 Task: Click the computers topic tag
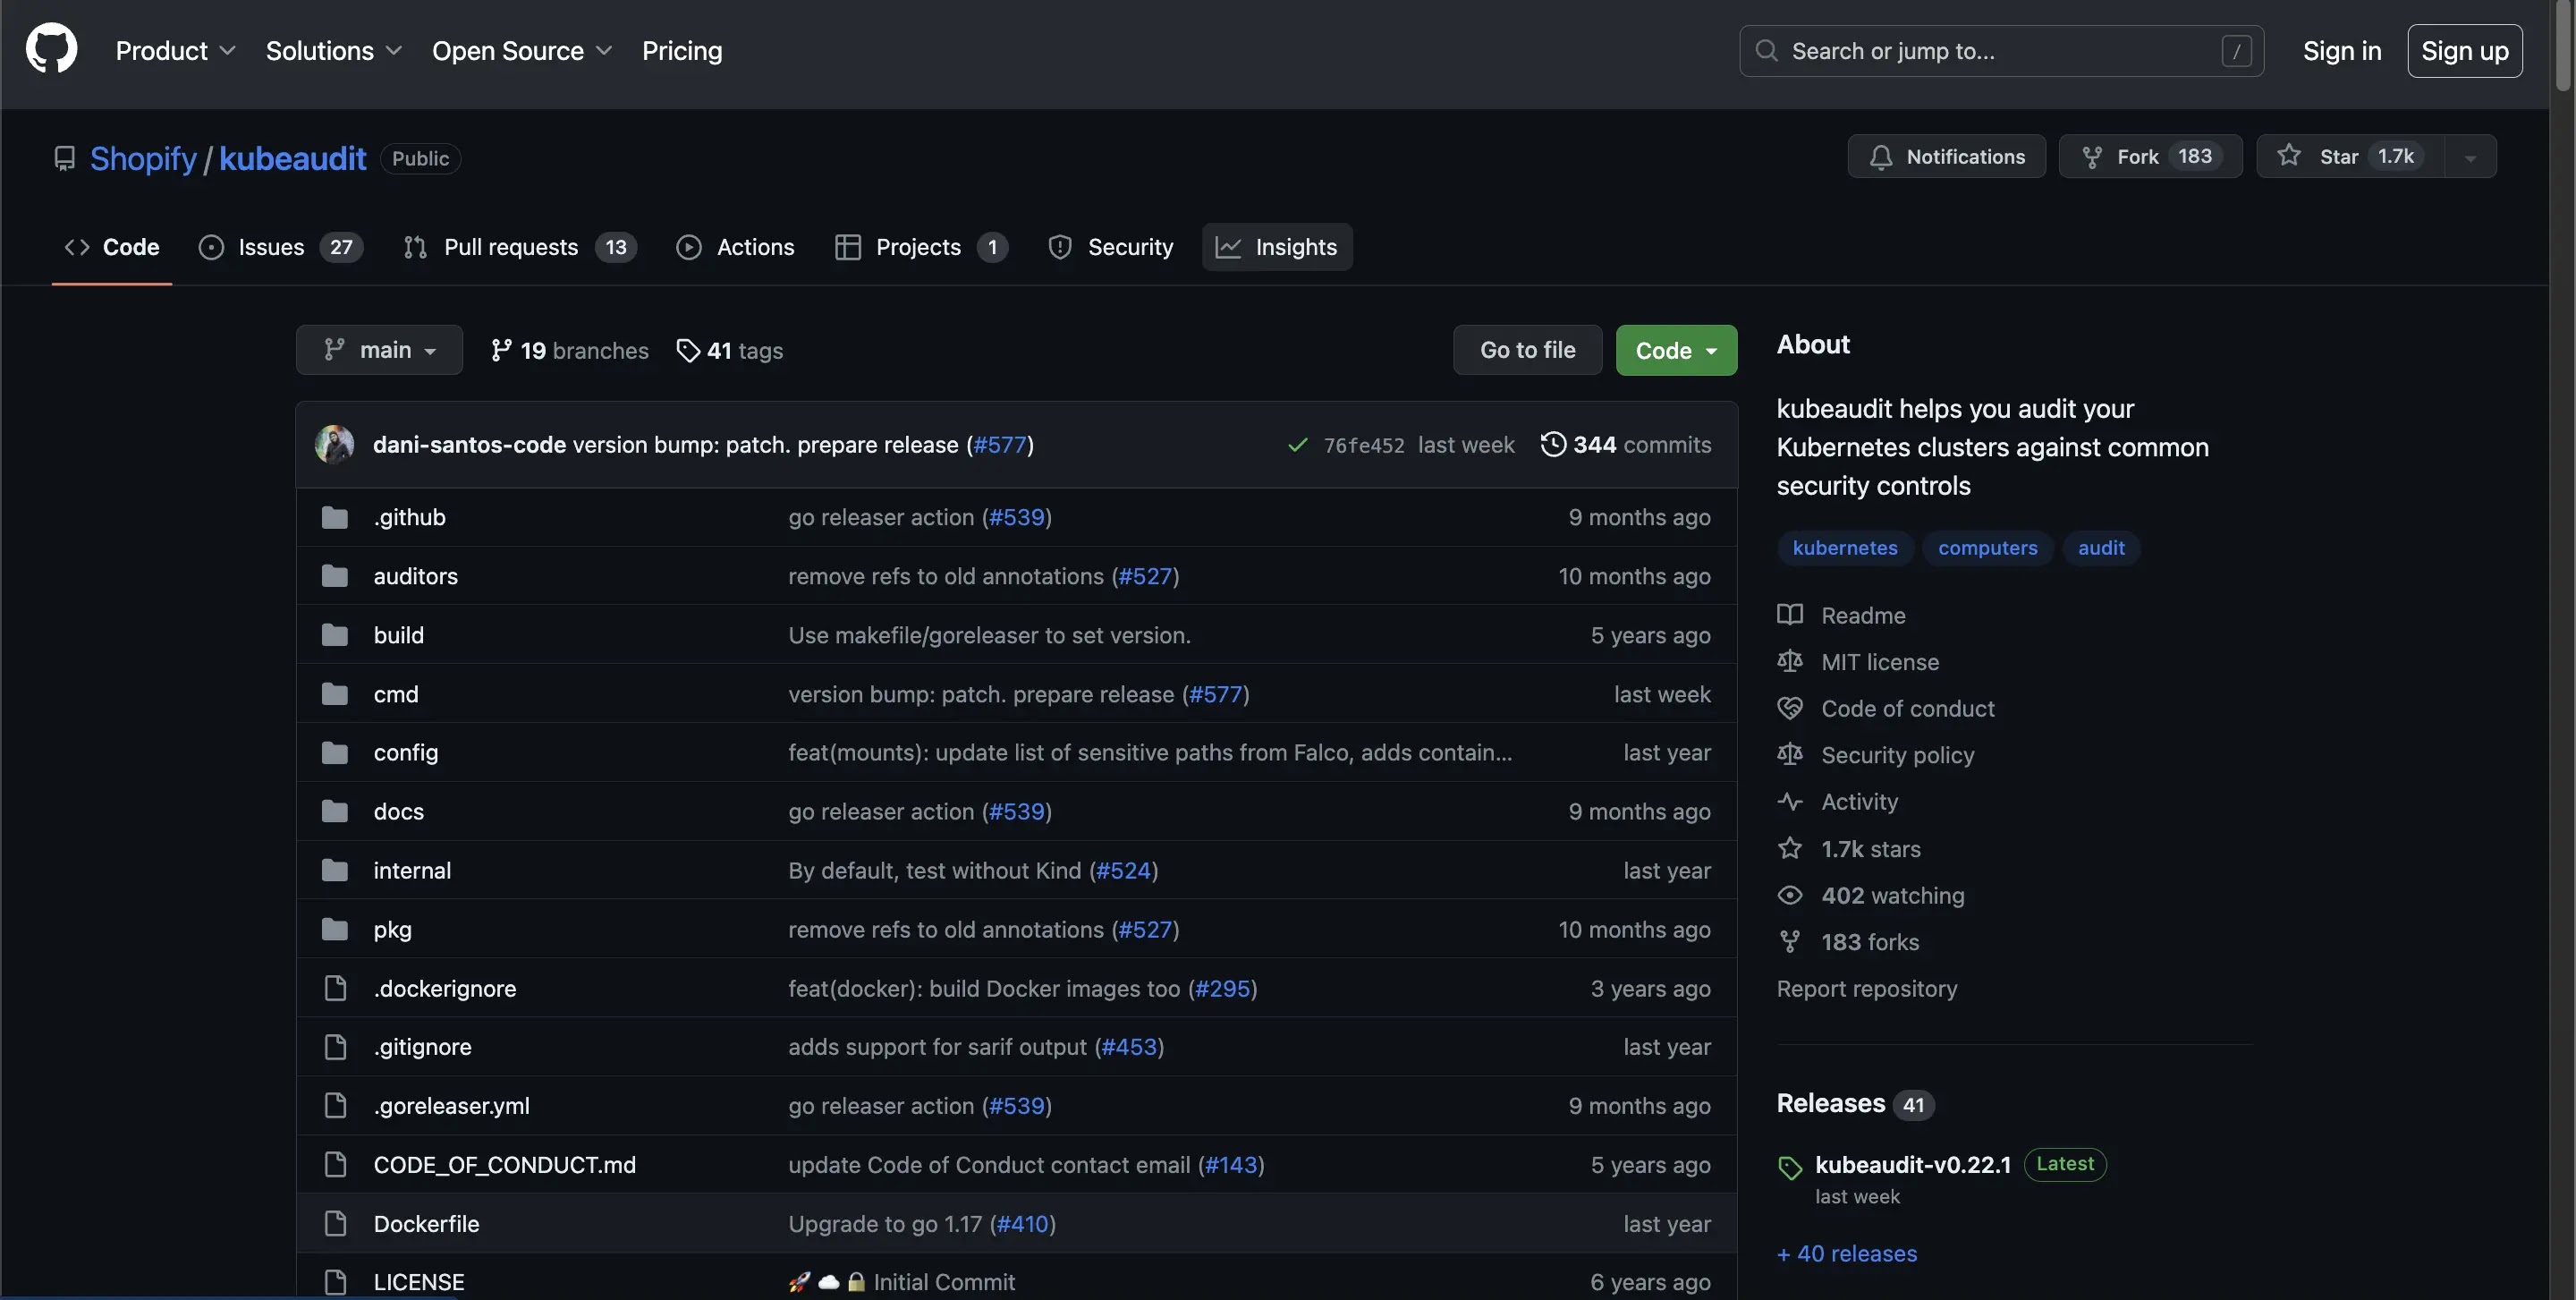click(1988, 548)
